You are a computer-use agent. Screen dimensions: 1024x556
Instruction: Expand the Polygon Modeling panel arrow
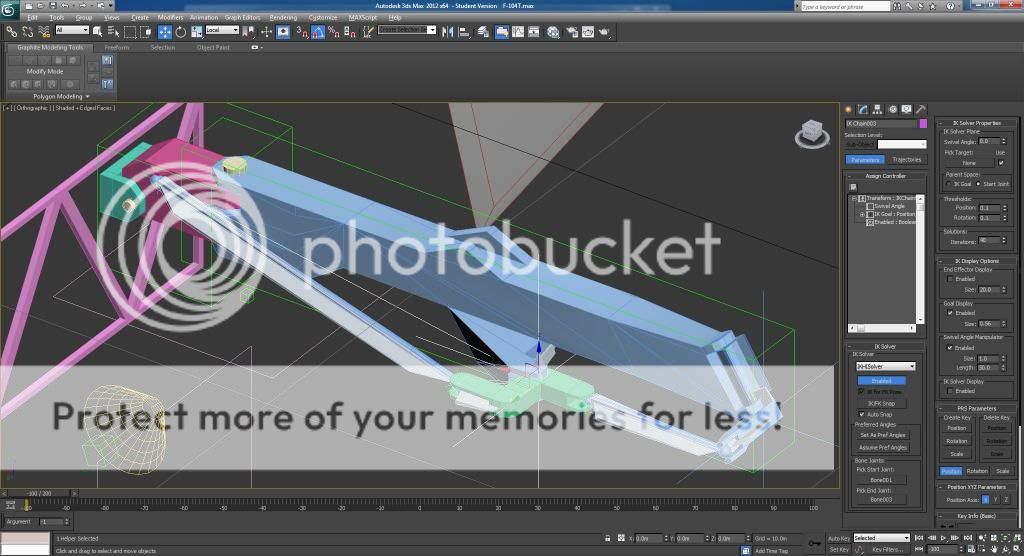coord(88,97)
